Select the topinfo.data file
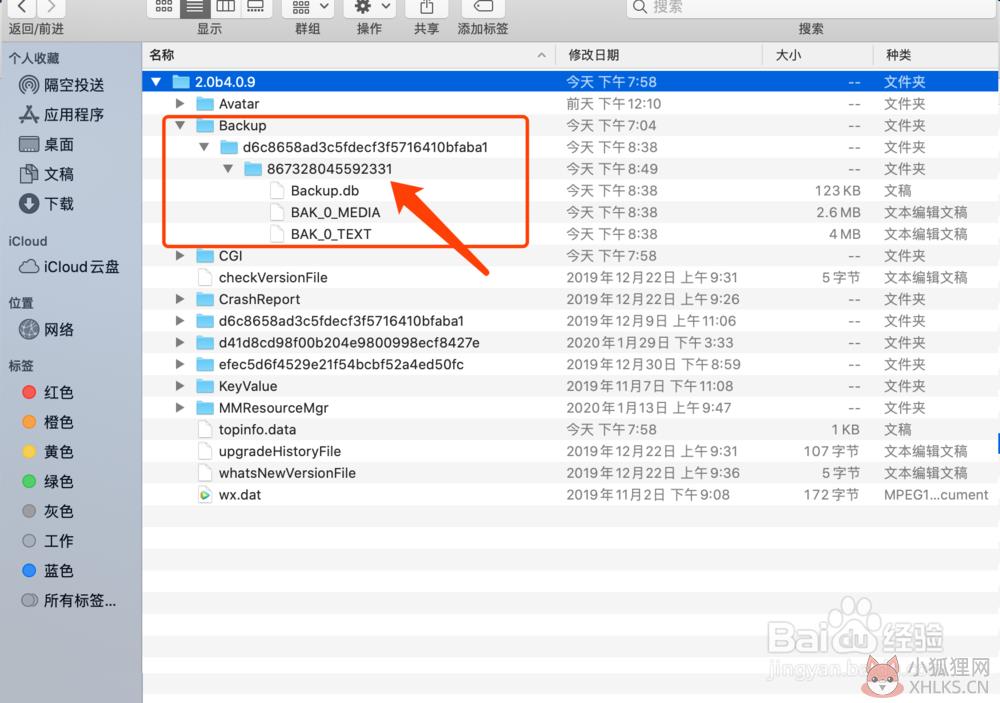The width and height of the screenshot is (1000, 703). [257, 429]
